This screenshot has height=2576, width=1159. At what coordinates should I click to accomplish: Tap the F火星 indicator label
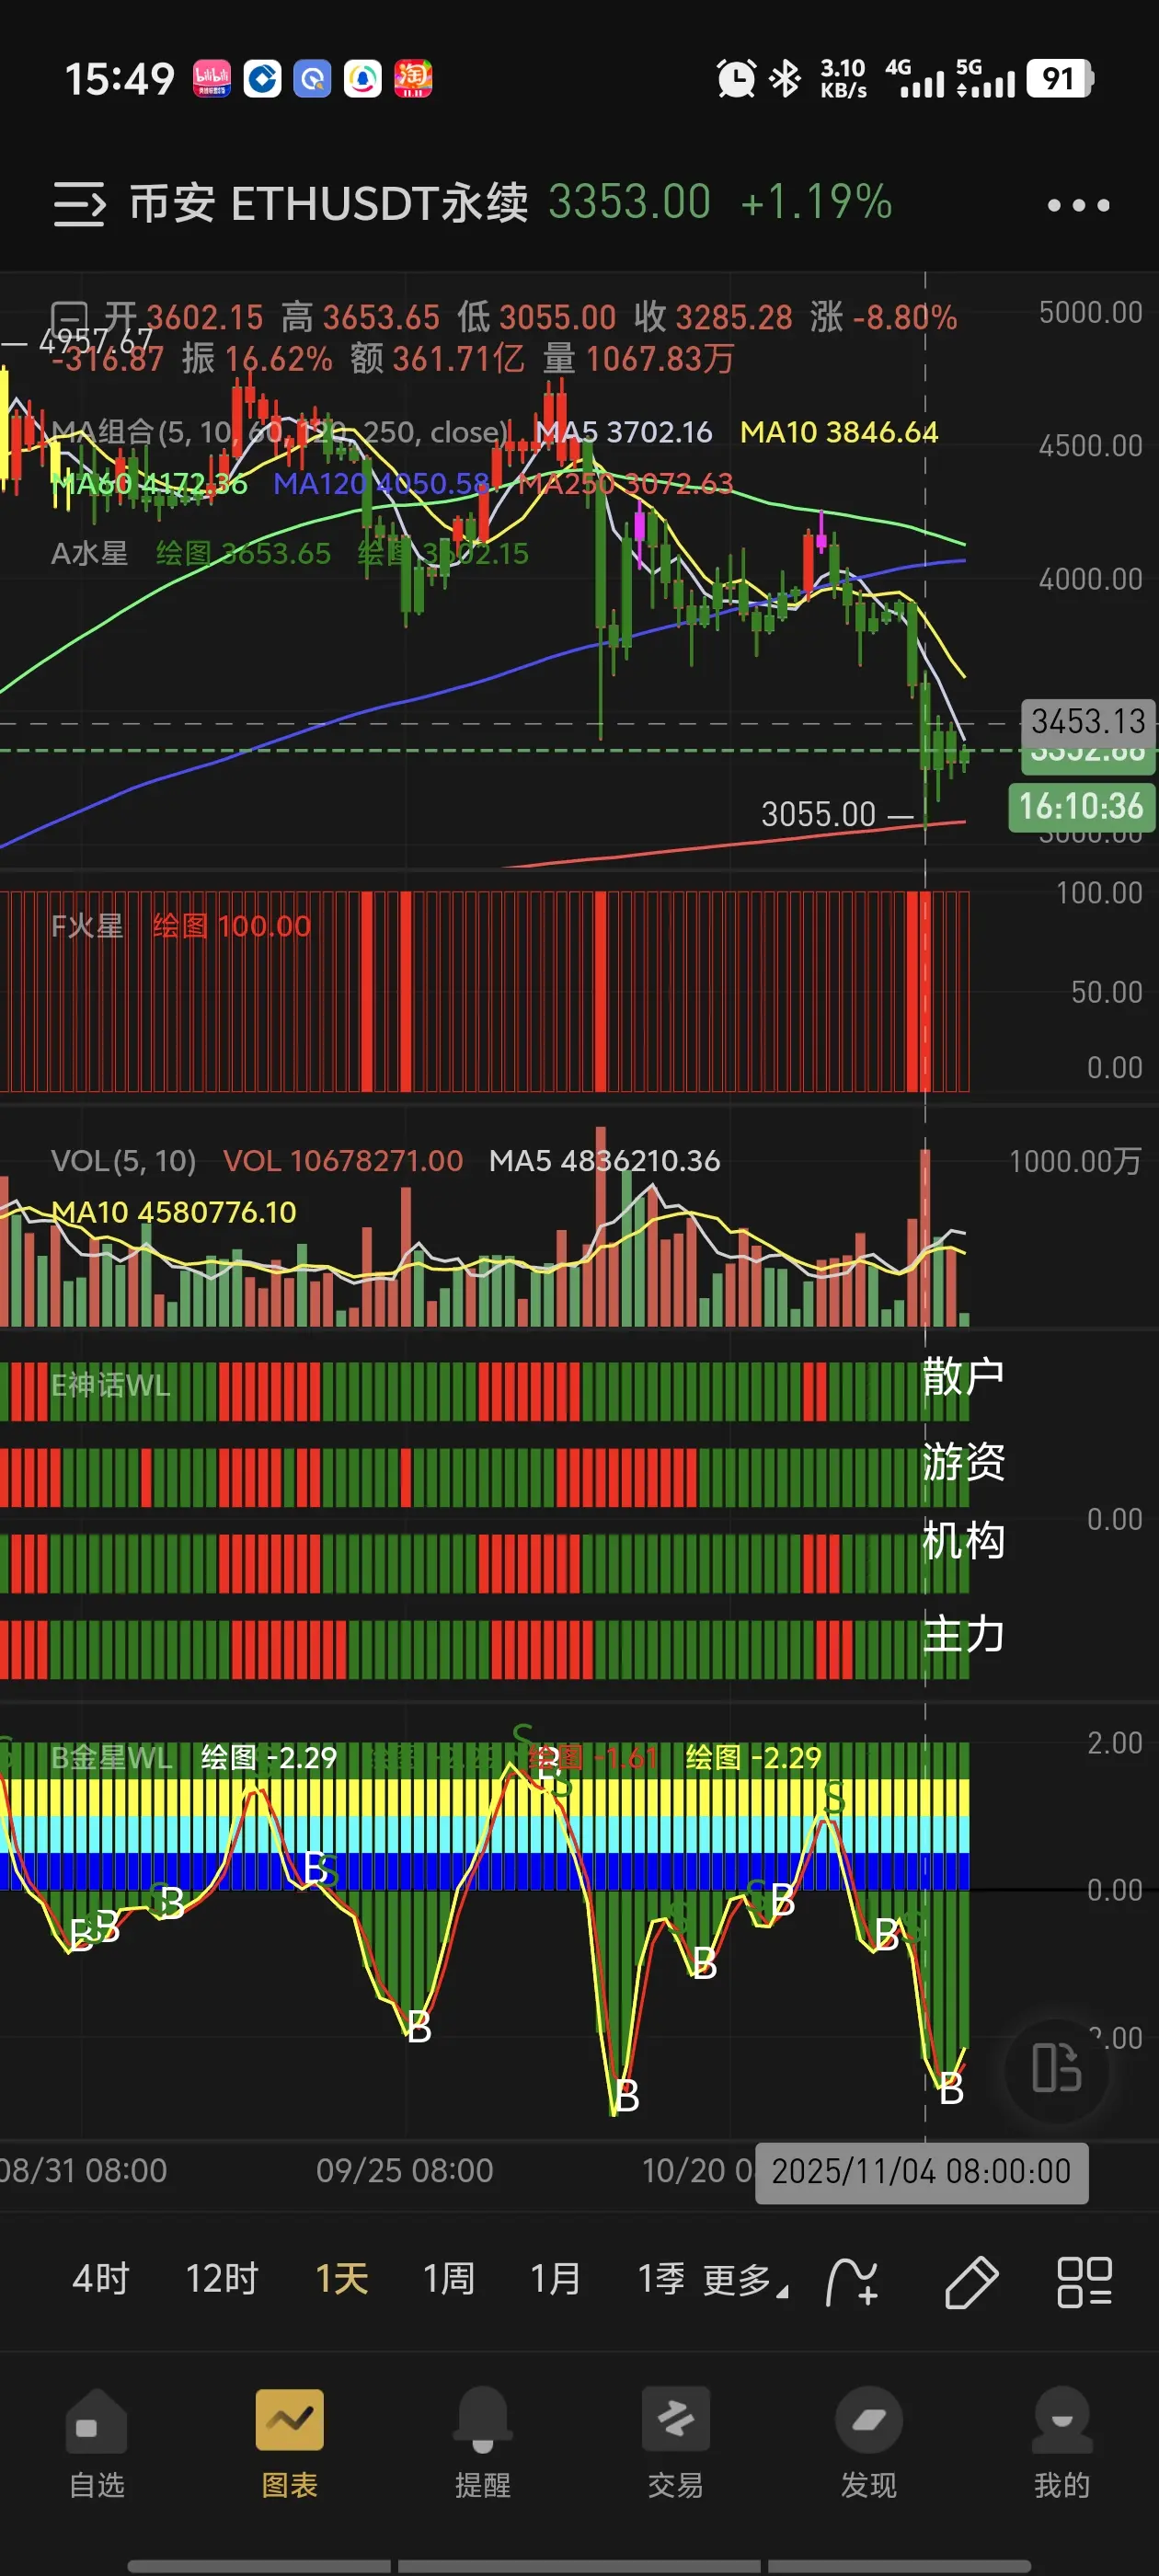pos(87,926)
